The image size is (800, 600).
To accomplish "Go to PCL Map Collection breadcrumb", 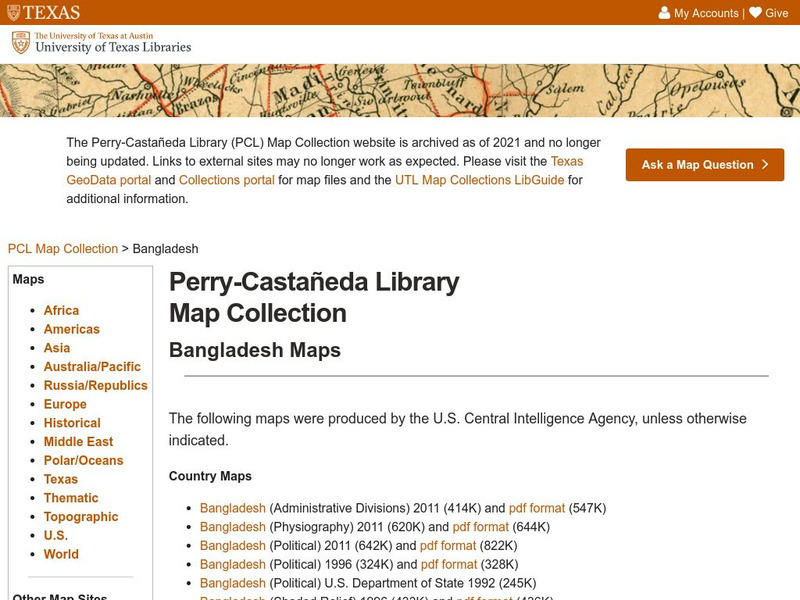I will coord(63,249).
